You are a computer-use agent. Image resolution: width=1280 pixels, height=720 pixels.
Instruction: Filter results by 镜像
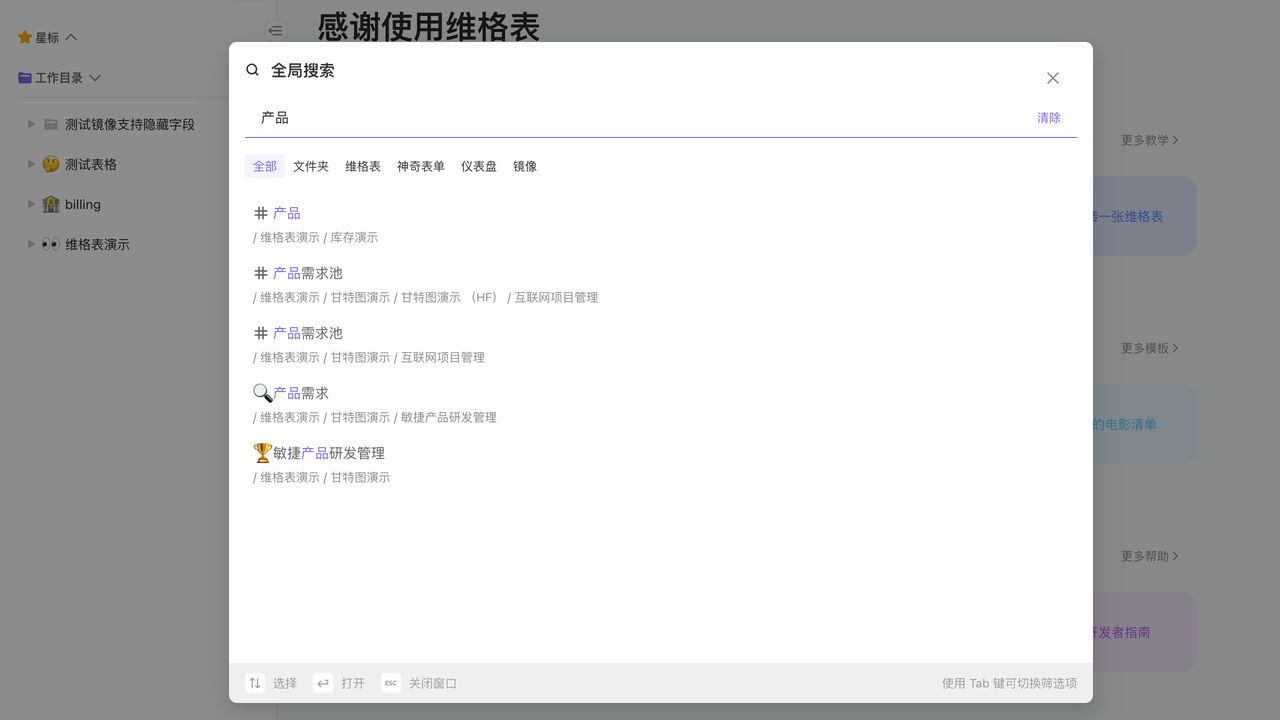point(525,166)
